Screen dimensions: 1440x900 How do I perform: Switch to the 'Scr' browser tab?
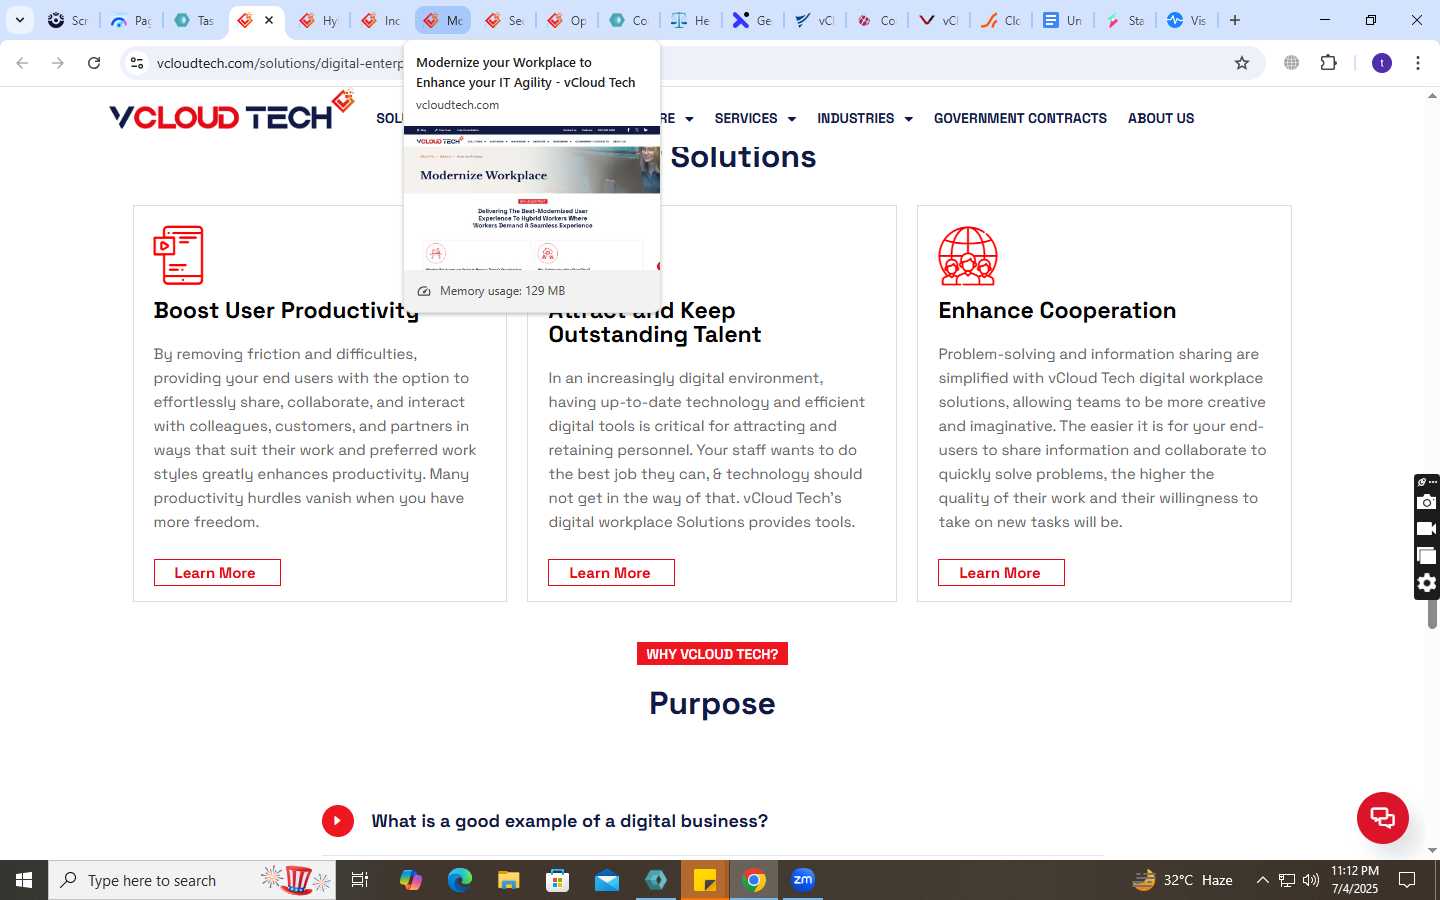68,20
